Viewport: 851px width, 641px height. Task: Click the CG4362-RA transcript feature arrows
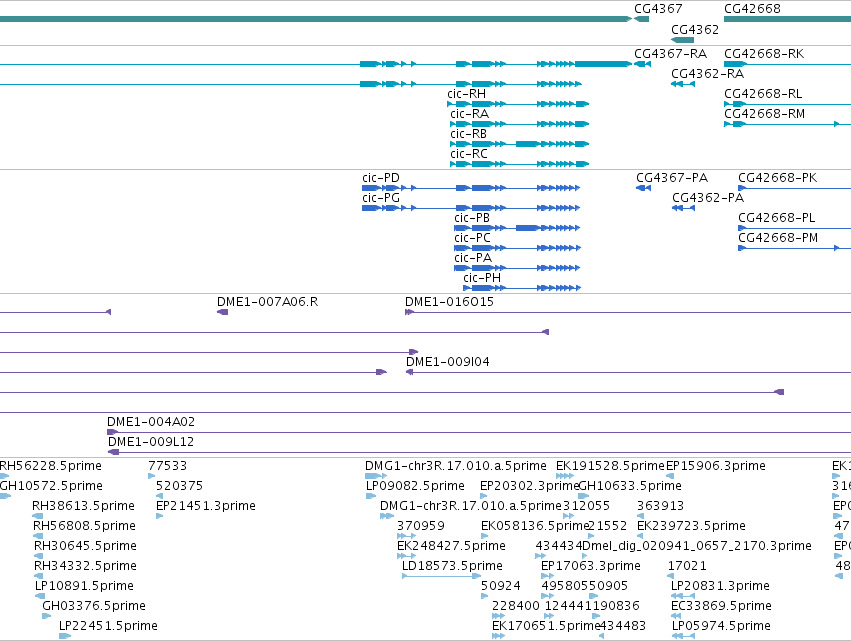click(x=683, y=84)
